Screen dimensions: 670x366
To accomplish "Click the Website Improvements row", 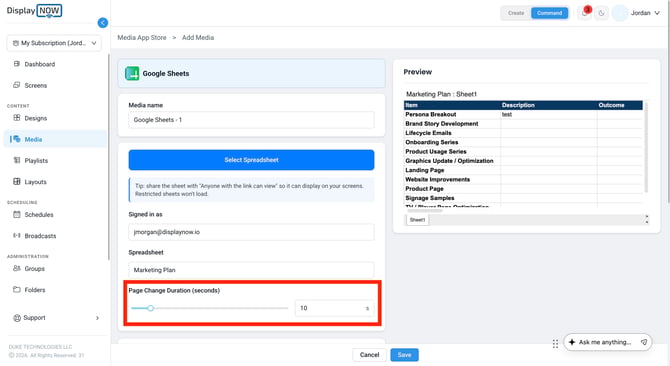I will click(x=523, y=180).
